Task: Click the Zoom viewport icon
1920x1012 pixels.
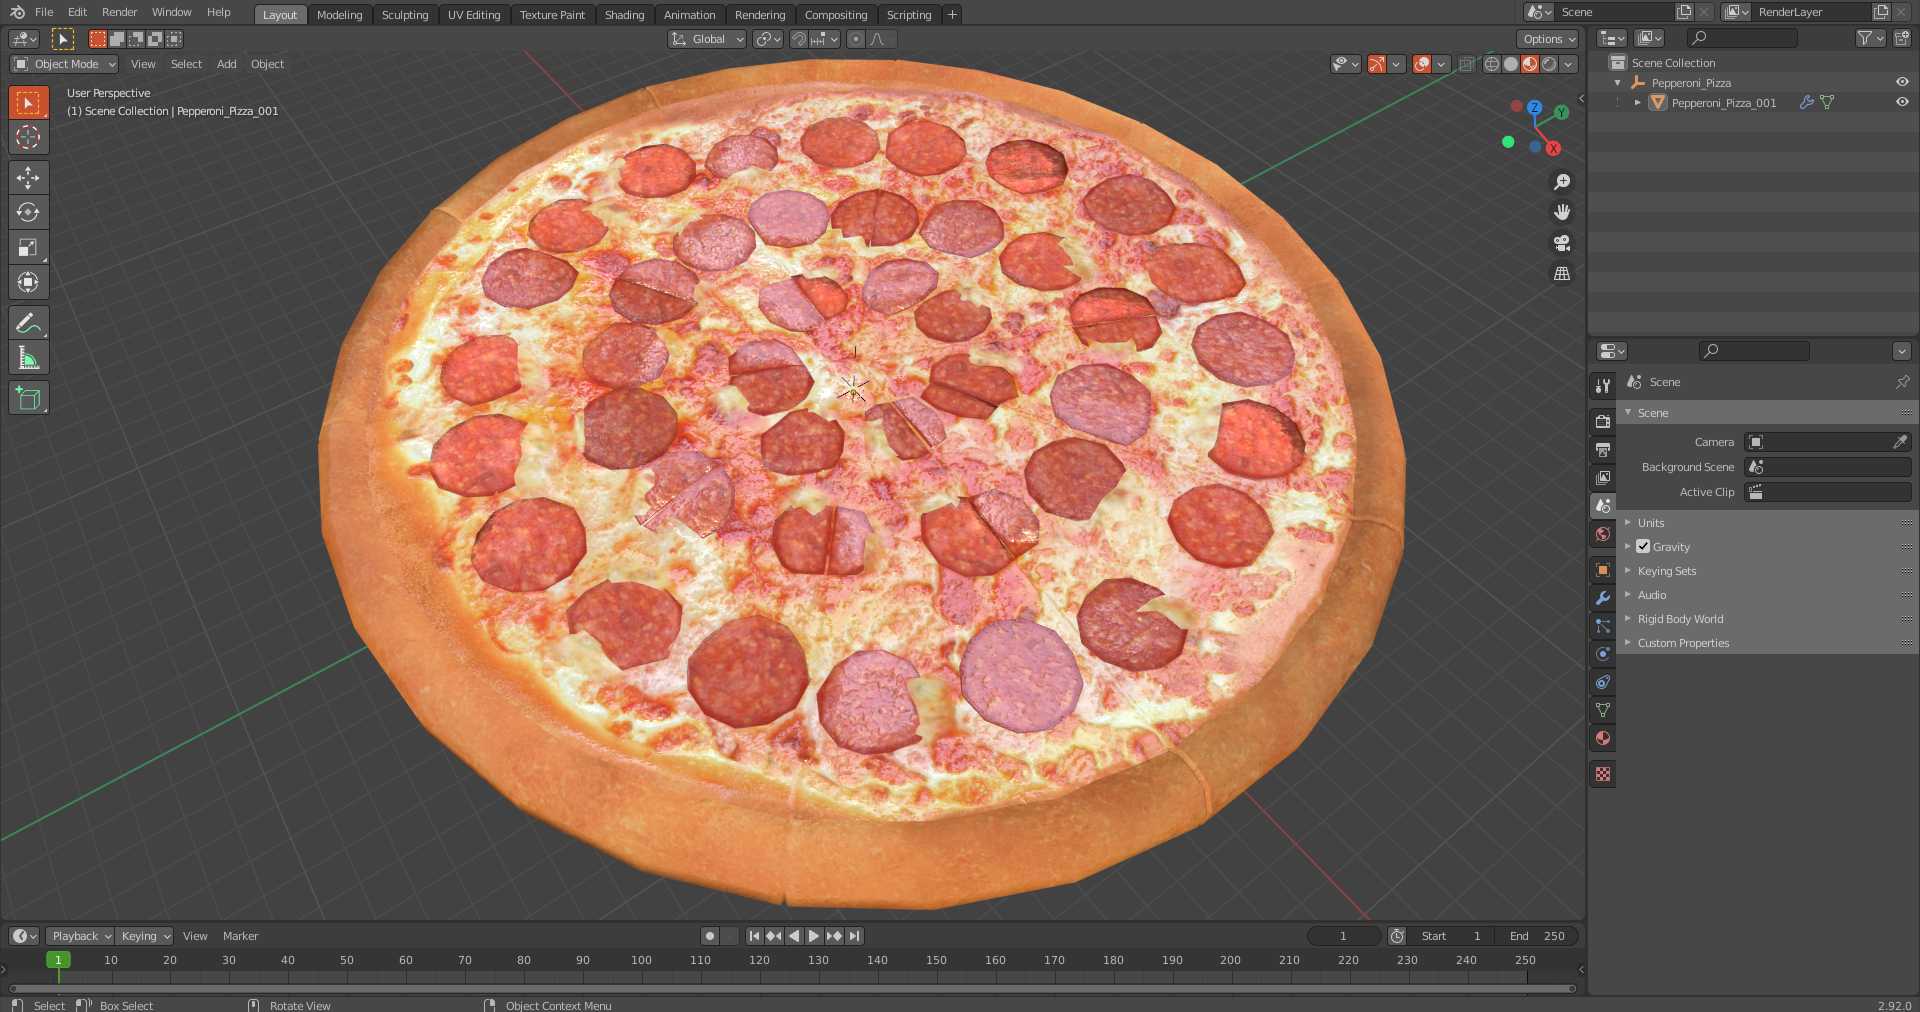Action: pyautogui.click(x=1562, y=182)
